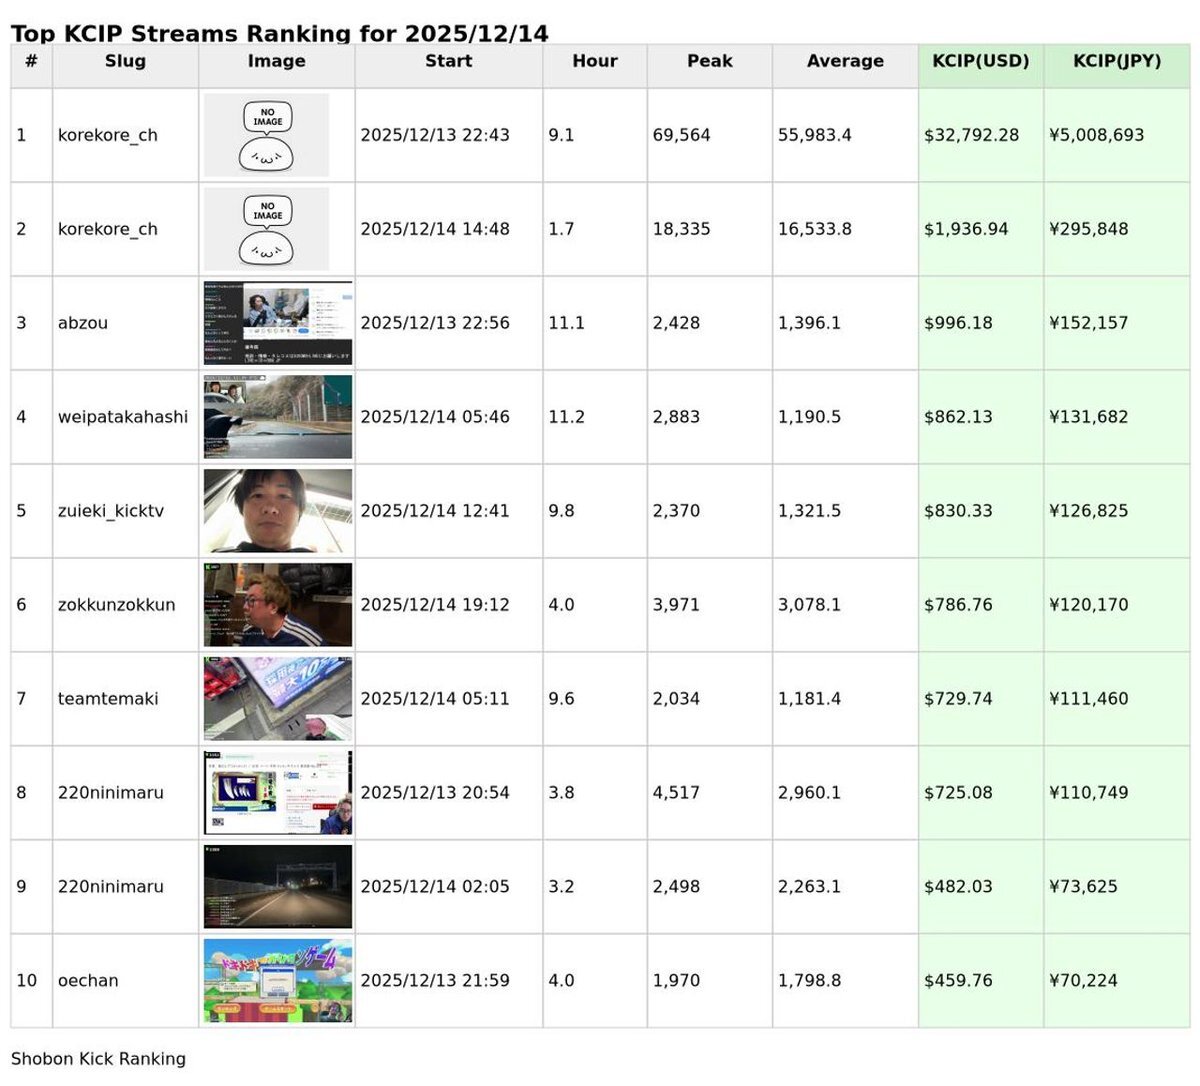Click the Shobon Kick Ranking footer text
Viewport: 1200px width, 1086px height.
[x=98, y=1059]
